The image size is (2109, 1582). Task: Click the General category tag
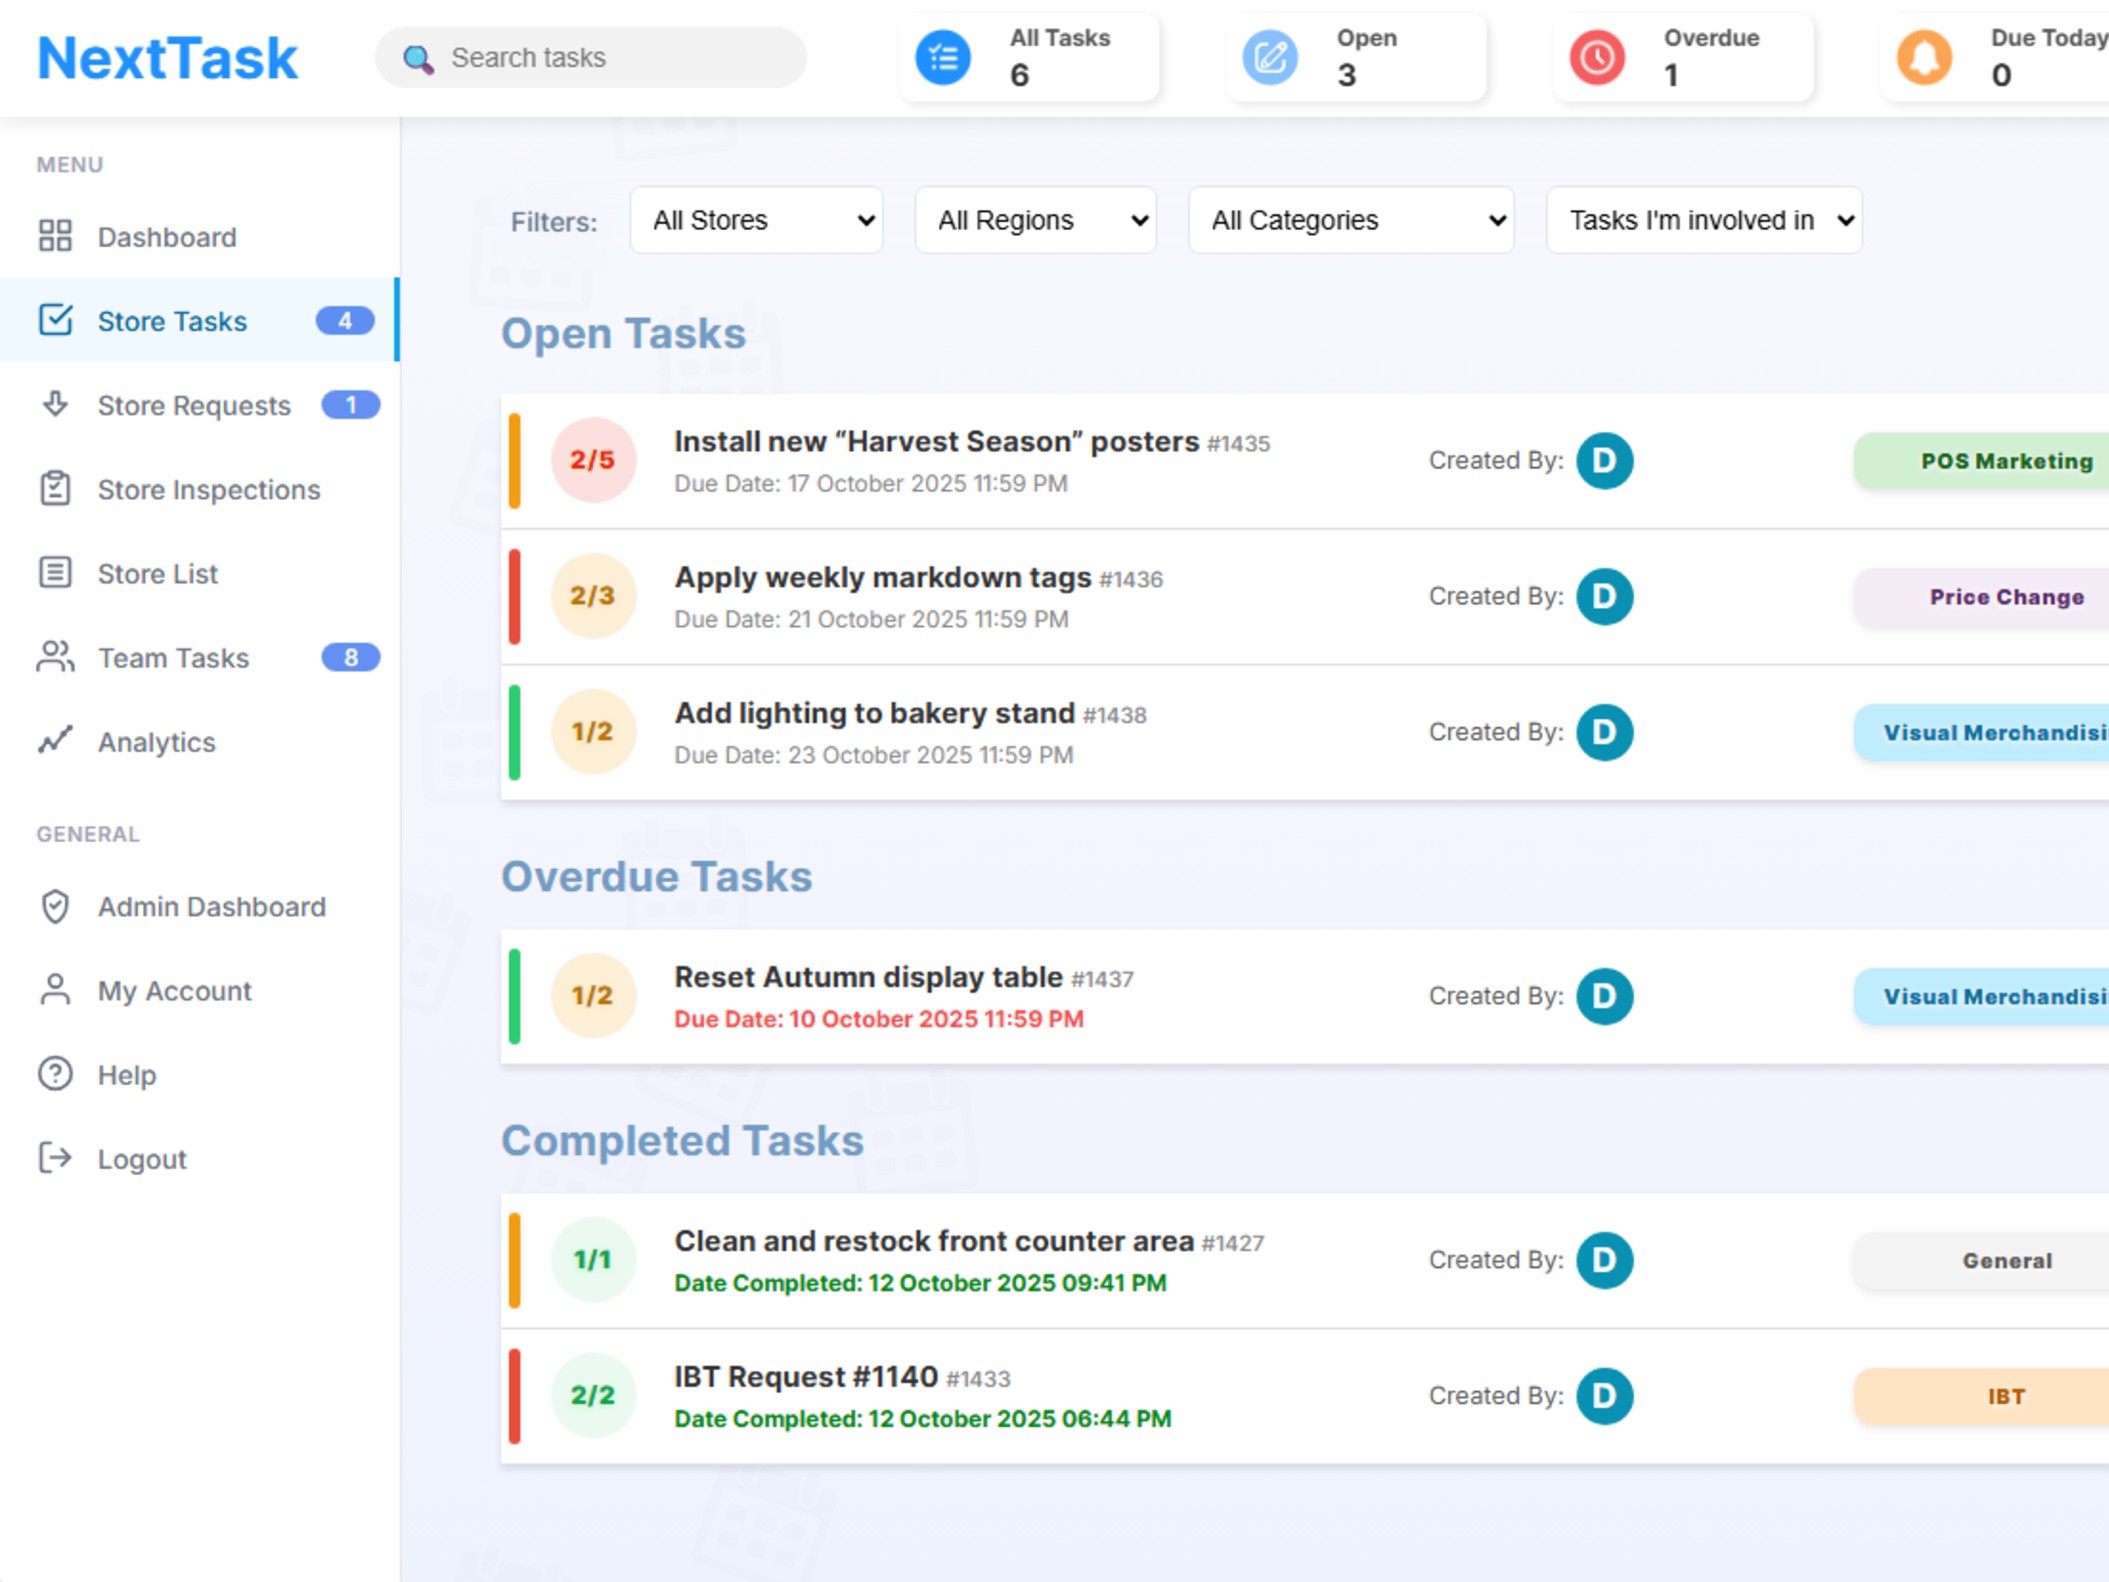coord(1982,1261)
